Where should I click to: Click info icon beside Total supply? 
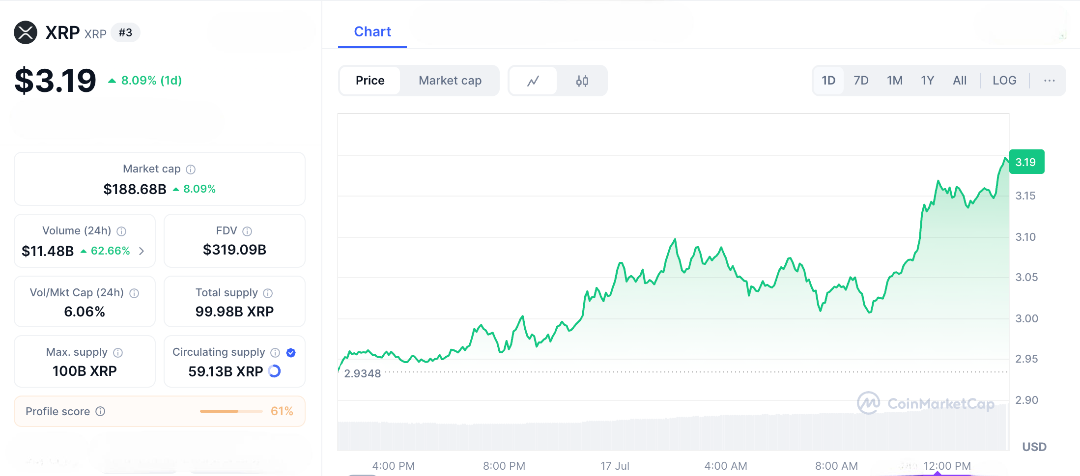[x=268, y=293]
